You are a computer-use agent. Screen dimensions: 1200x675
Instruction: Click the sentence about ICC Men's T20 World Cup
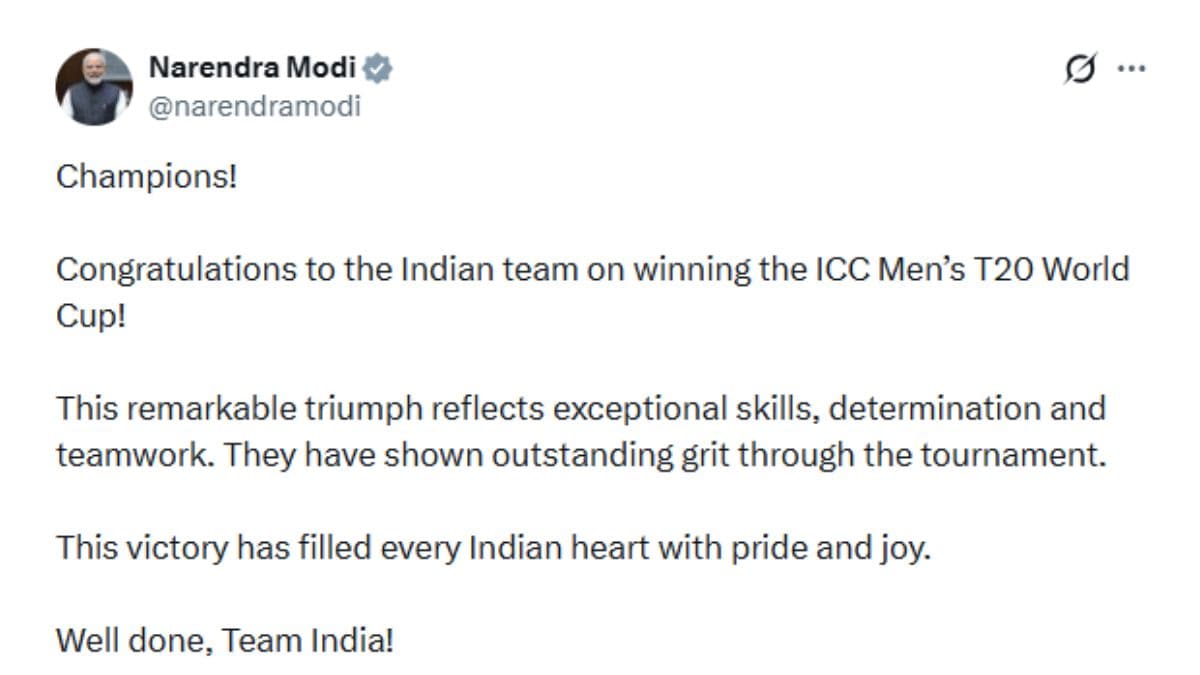(x=594, y=269)
